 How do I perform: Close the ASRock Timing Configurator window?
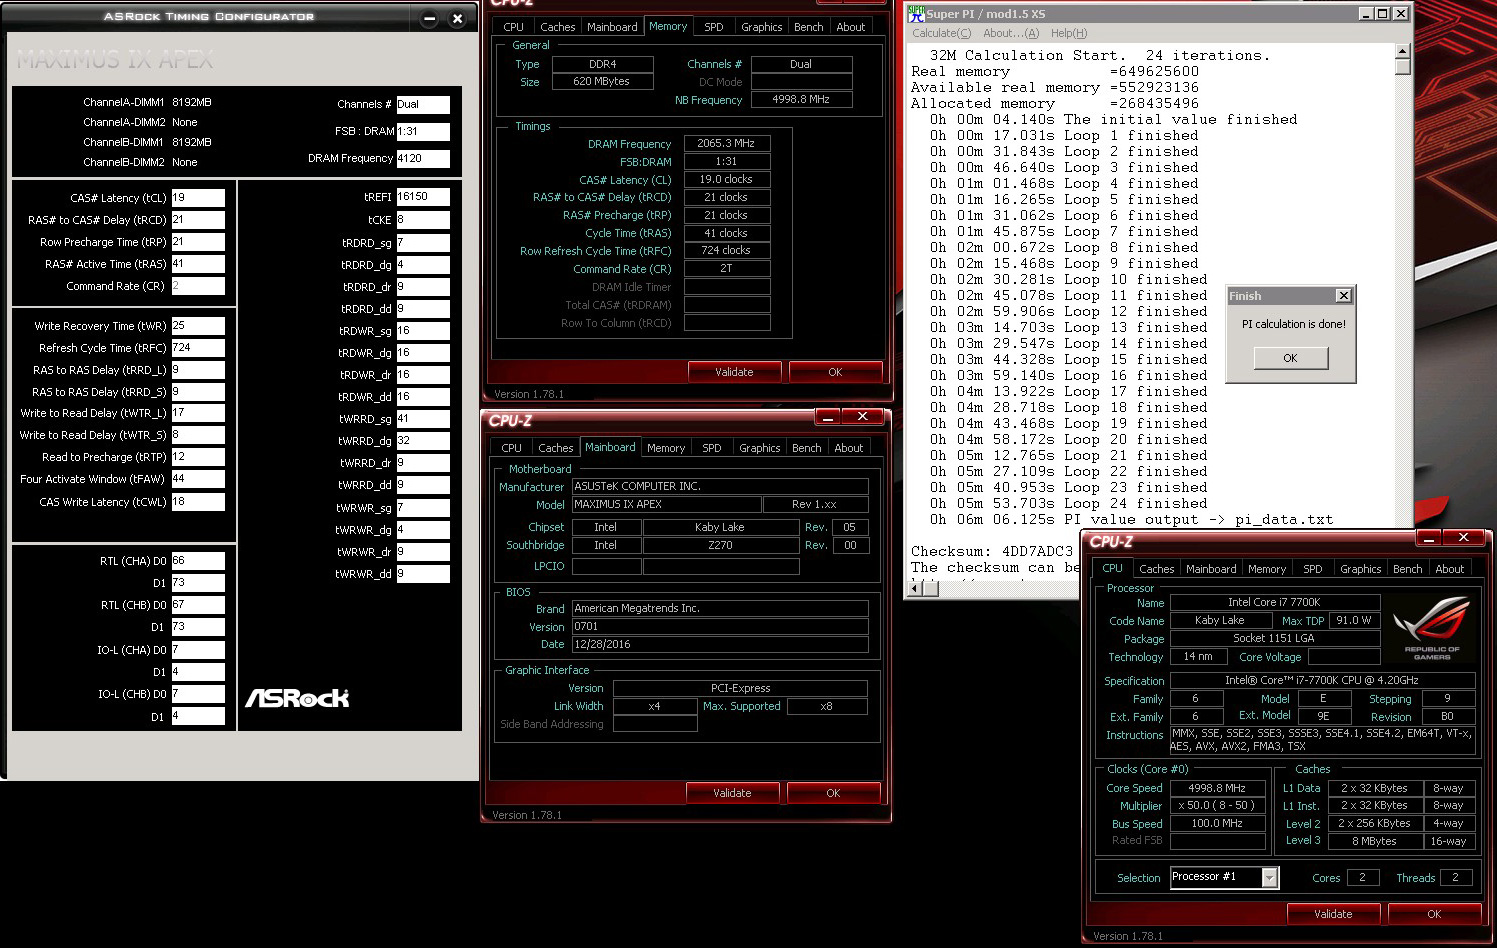coord(457,18)
